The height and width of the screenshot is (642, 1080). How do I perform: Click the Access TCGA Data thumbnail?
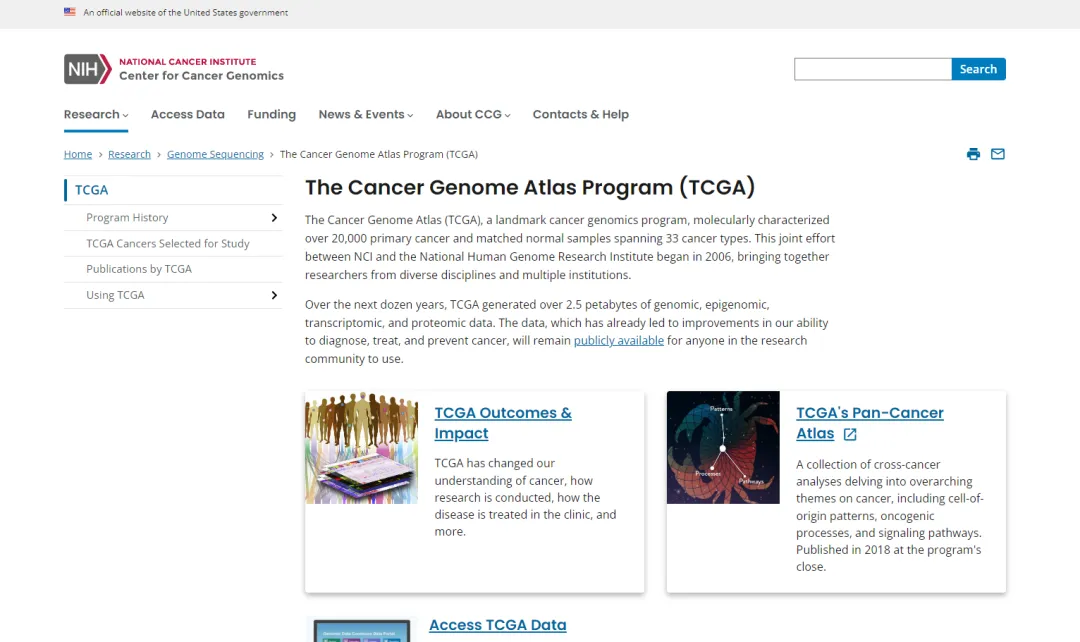[x=362, y=630]
